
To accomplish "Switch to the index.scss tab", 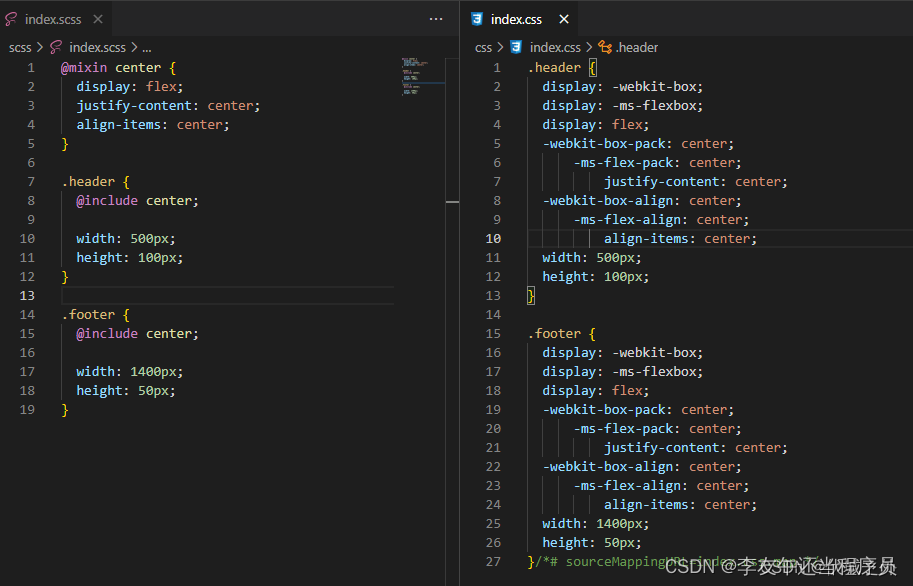I will pyautogui.click(x=52, y=18).
